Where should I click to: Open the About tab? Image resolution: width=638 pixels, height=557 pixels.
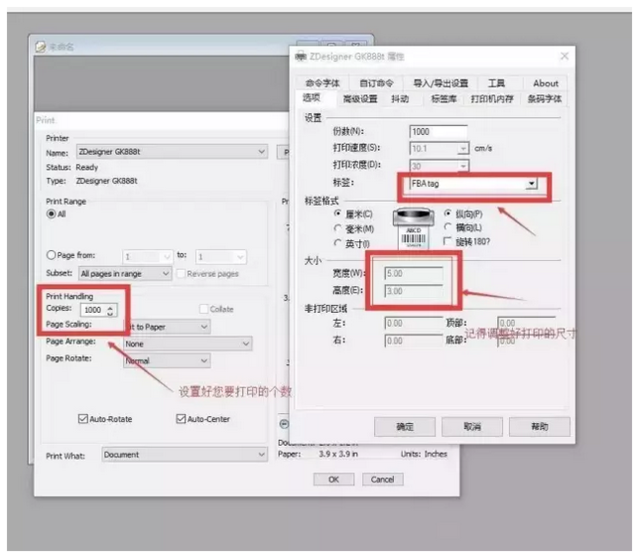coord(546,83)
